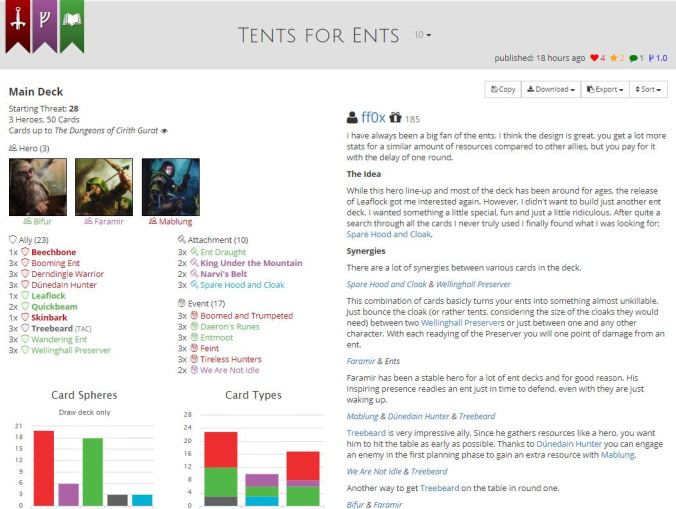Open the Boomed and Trumpeted card link
Screen dimensions: 676x509
point(247,315)
